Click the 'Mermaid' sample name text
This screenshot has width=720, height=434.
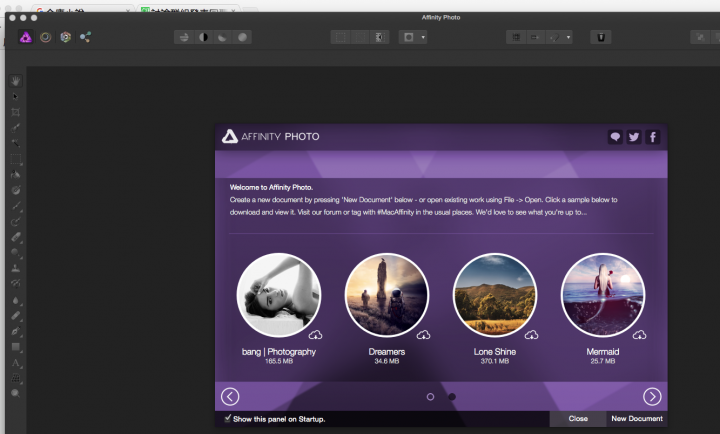(603, 351)
